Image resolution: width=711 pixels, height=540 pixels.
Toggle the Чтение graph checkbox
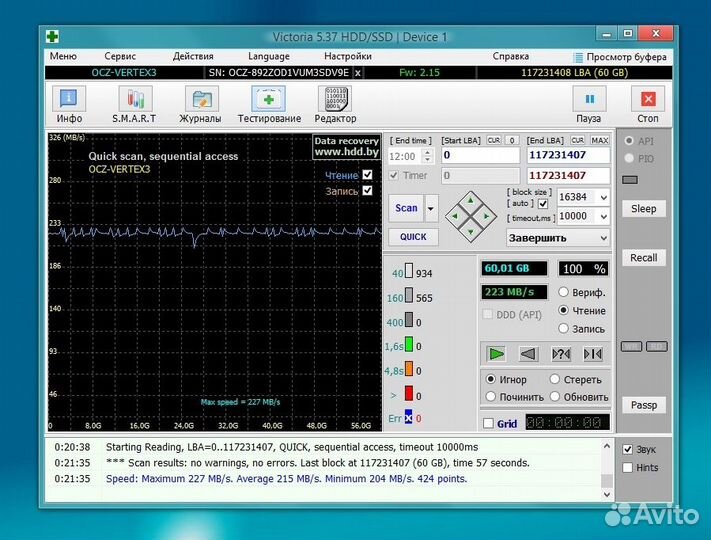(x=367, y=175)
